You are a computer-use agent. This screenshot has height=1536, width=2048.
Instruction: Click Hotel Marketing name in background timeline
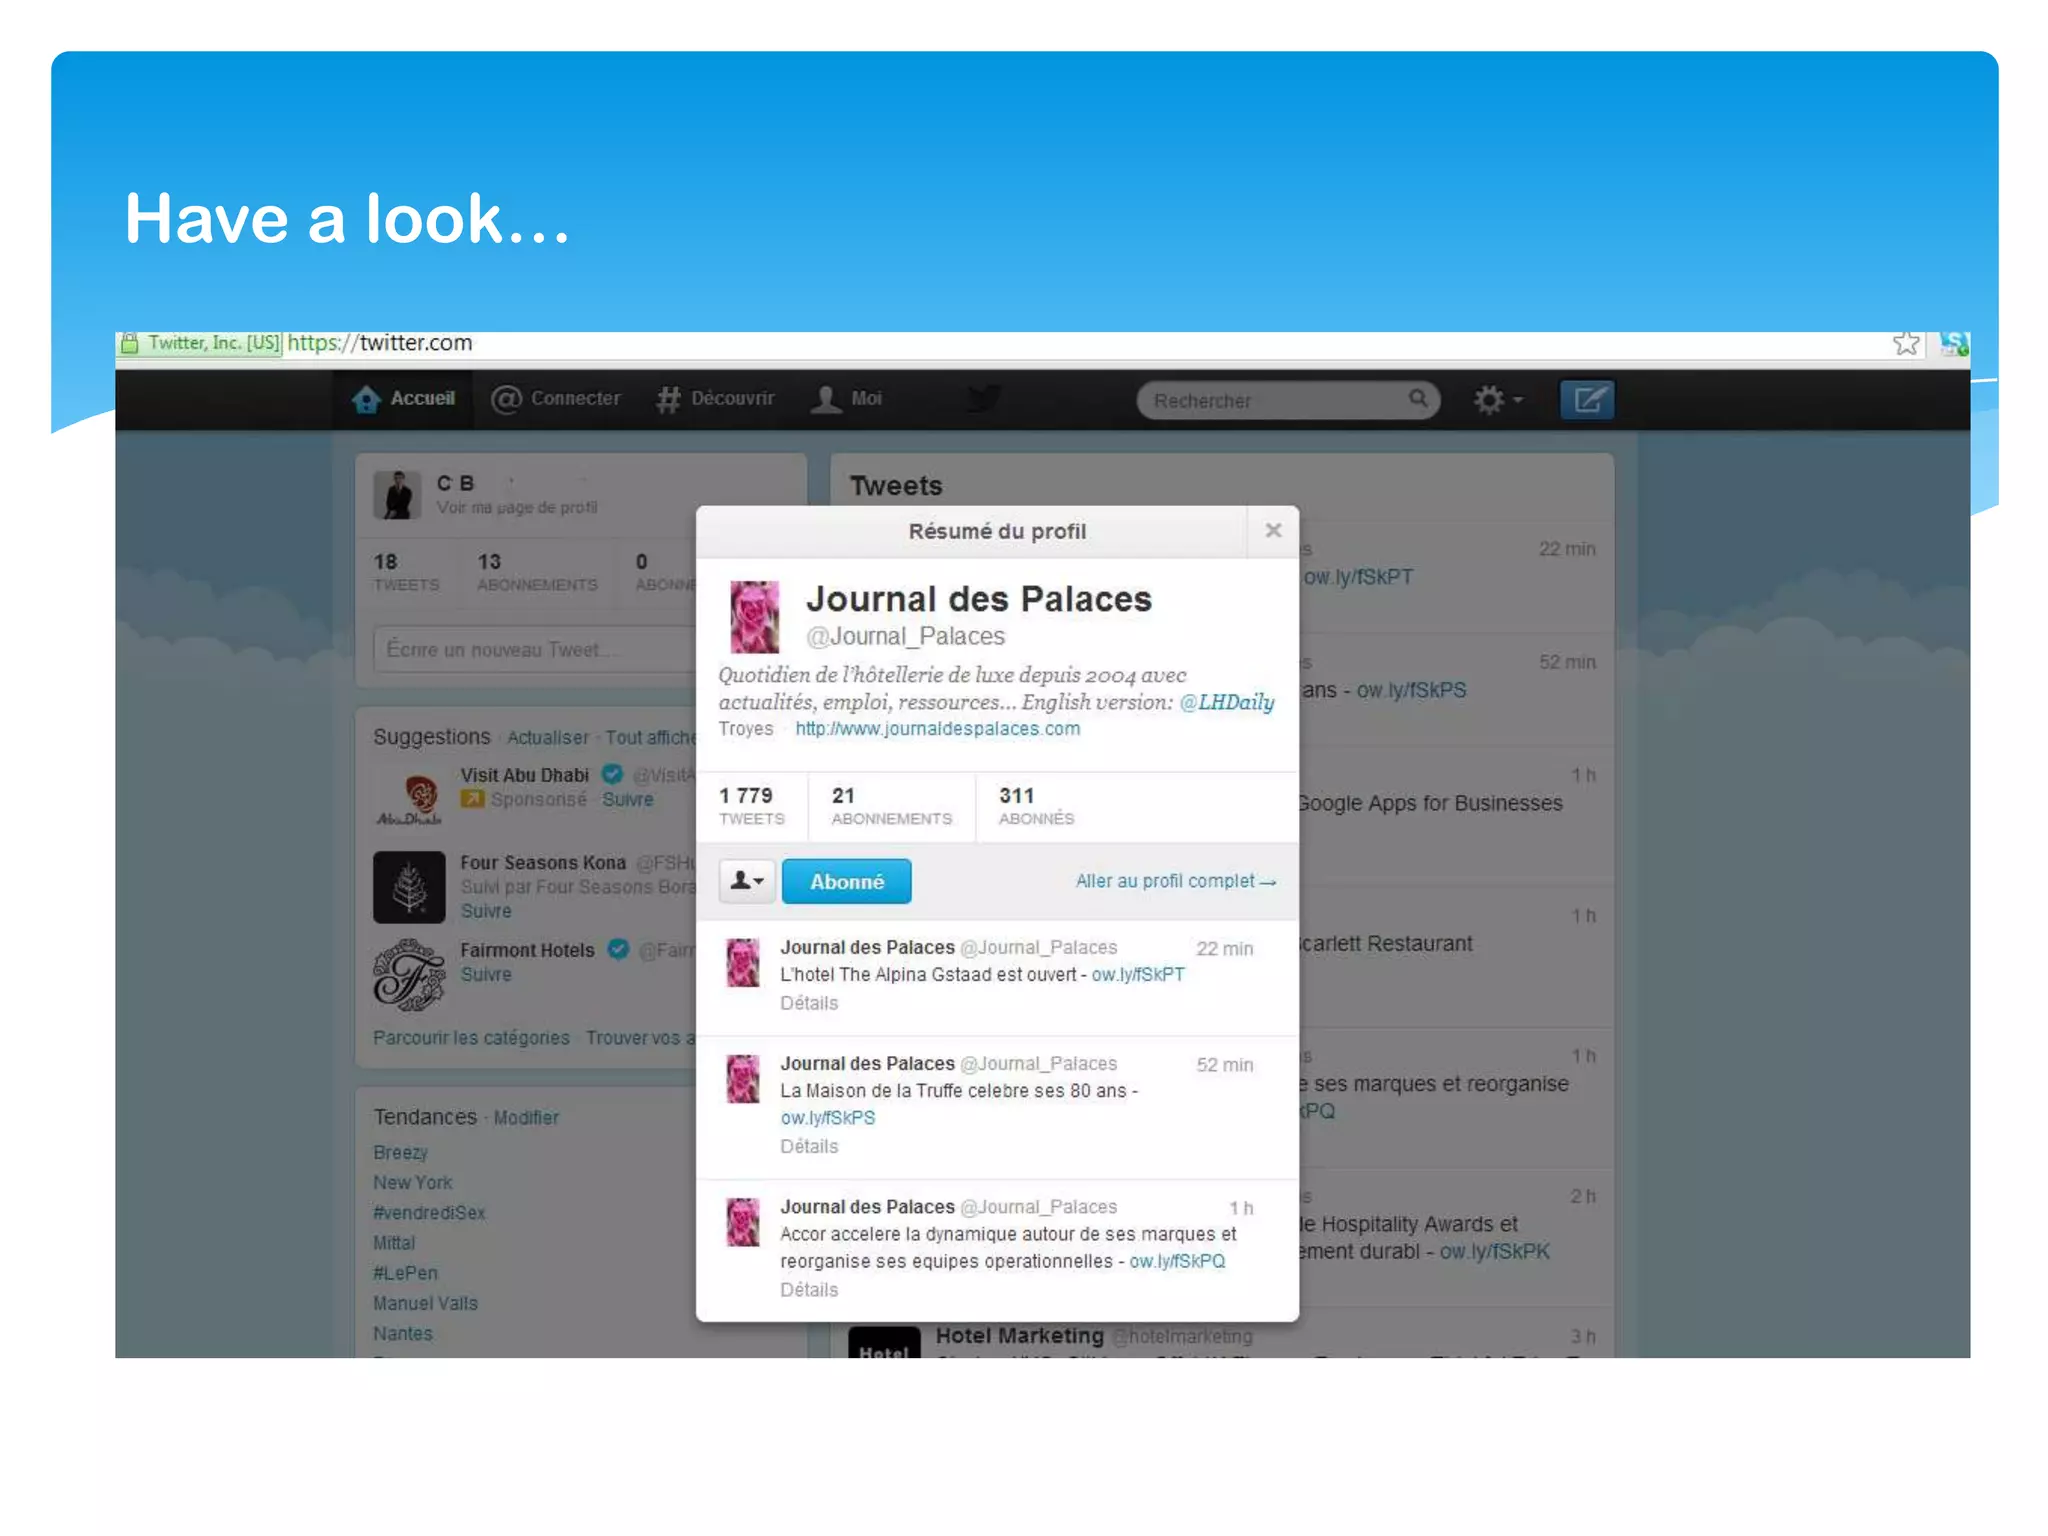tap(1019, 1336)
